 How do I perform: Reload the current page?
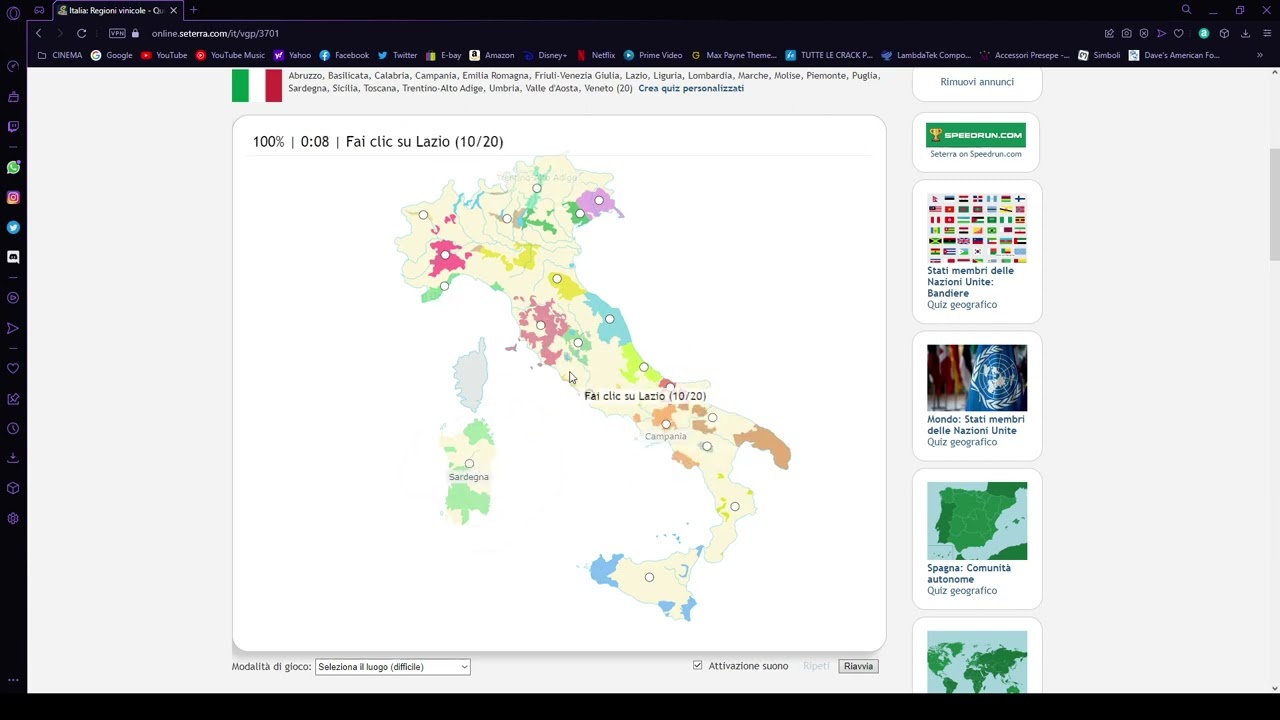click(81, 33)
